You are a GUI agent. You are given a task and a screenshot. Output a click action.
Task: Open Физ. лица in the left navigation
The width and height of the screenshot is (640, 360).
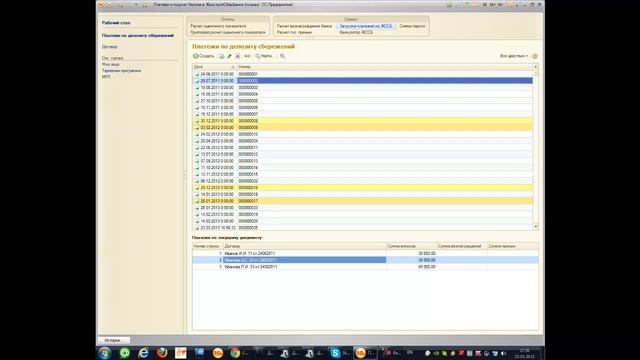pos(111,64)
